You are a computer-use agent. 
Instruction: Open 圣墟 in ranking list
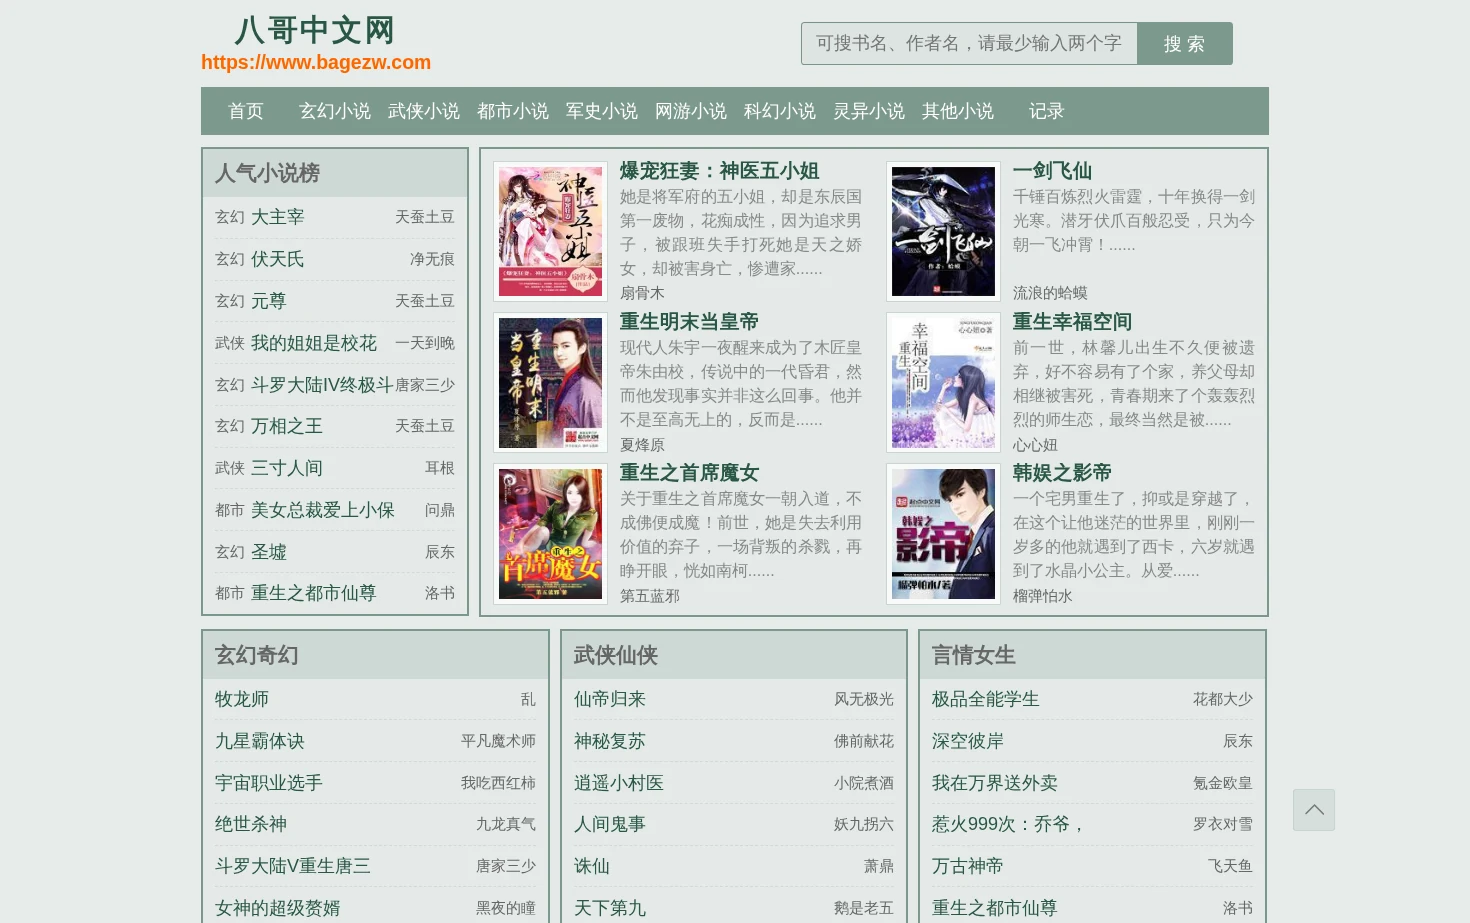pyautogui.click(x=269, y=552)
